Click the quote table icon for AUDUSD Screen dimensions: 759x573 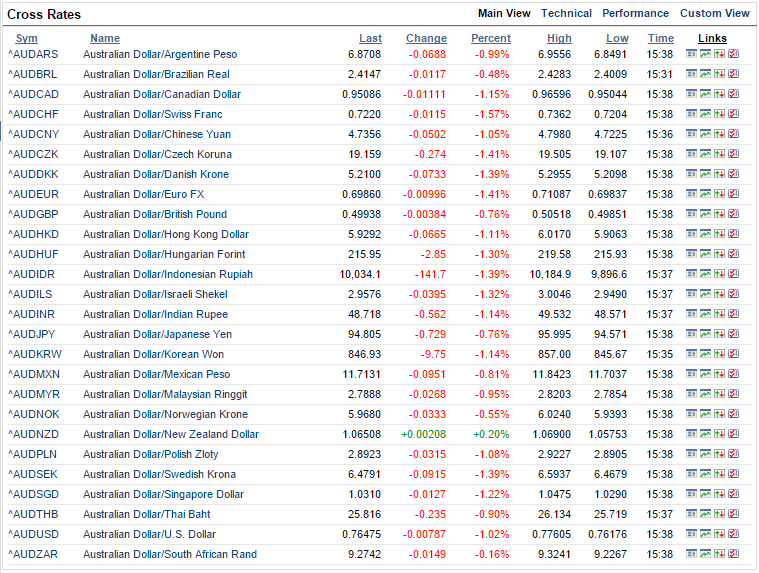pyautogui.click(x=691, y=534)
